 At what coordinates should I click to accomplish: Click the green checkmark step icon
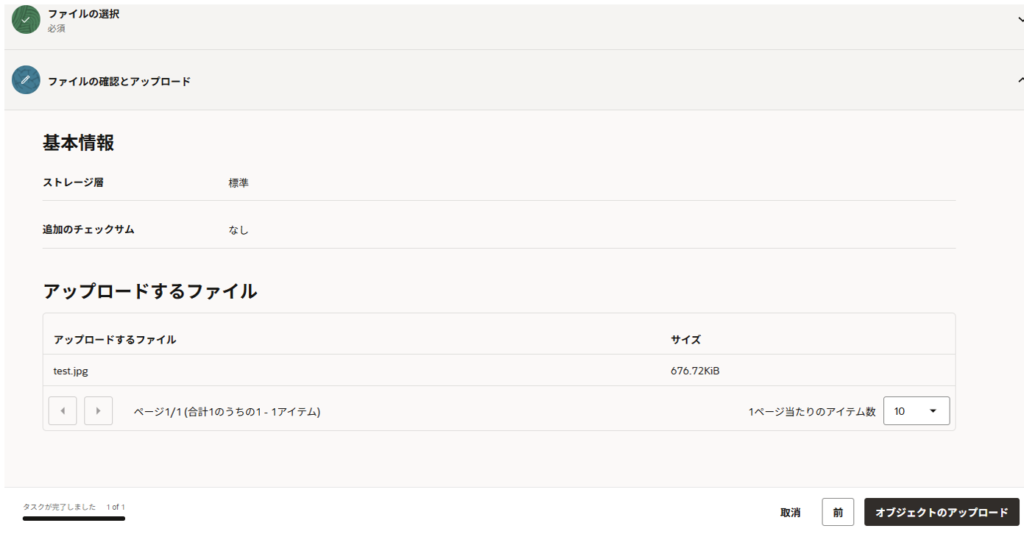click(x=25, y=20)
